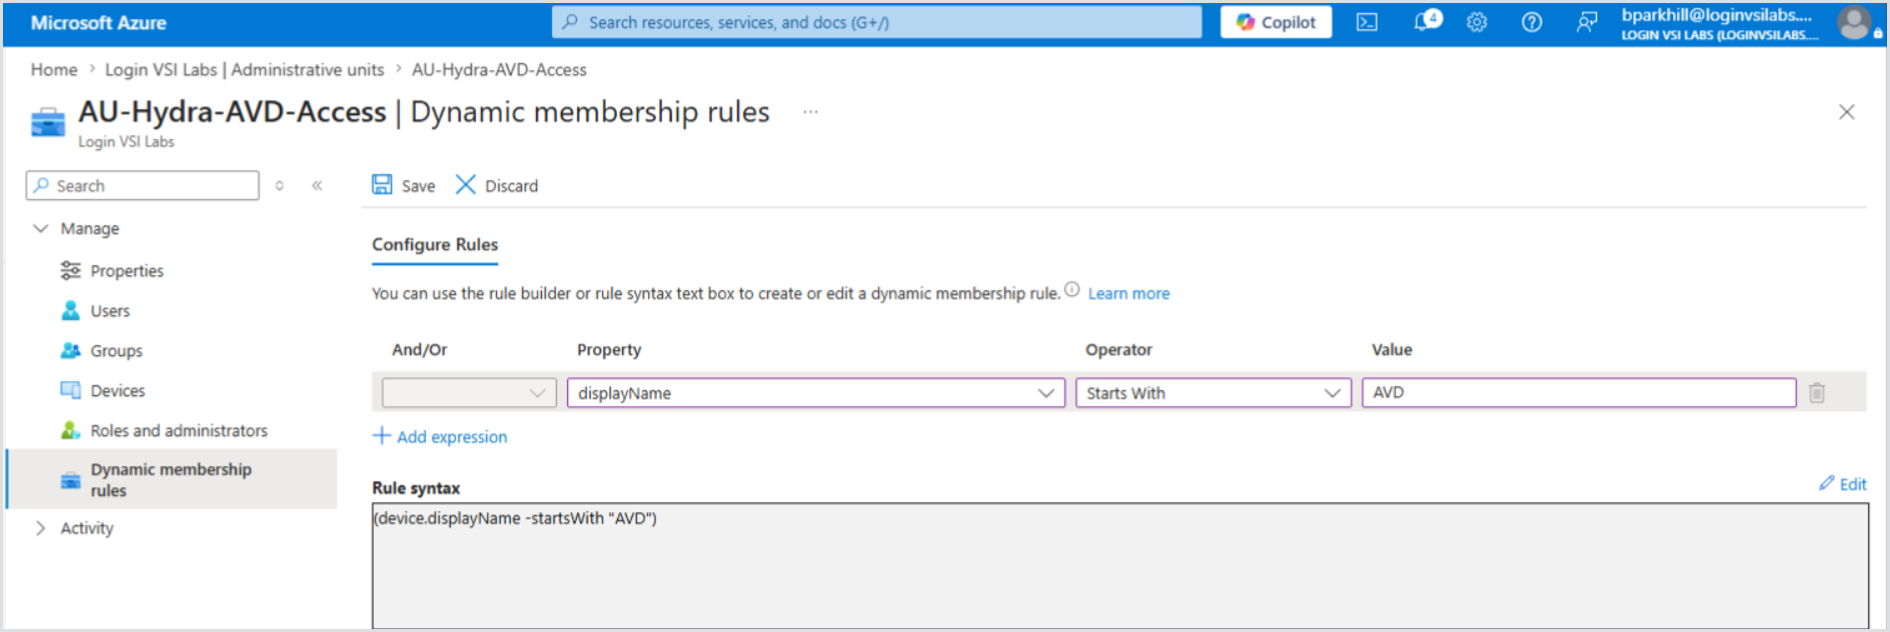This screenshot has height=632, width=1890.
Task: Focus the sidebar Search field
Action: [142, 186]
